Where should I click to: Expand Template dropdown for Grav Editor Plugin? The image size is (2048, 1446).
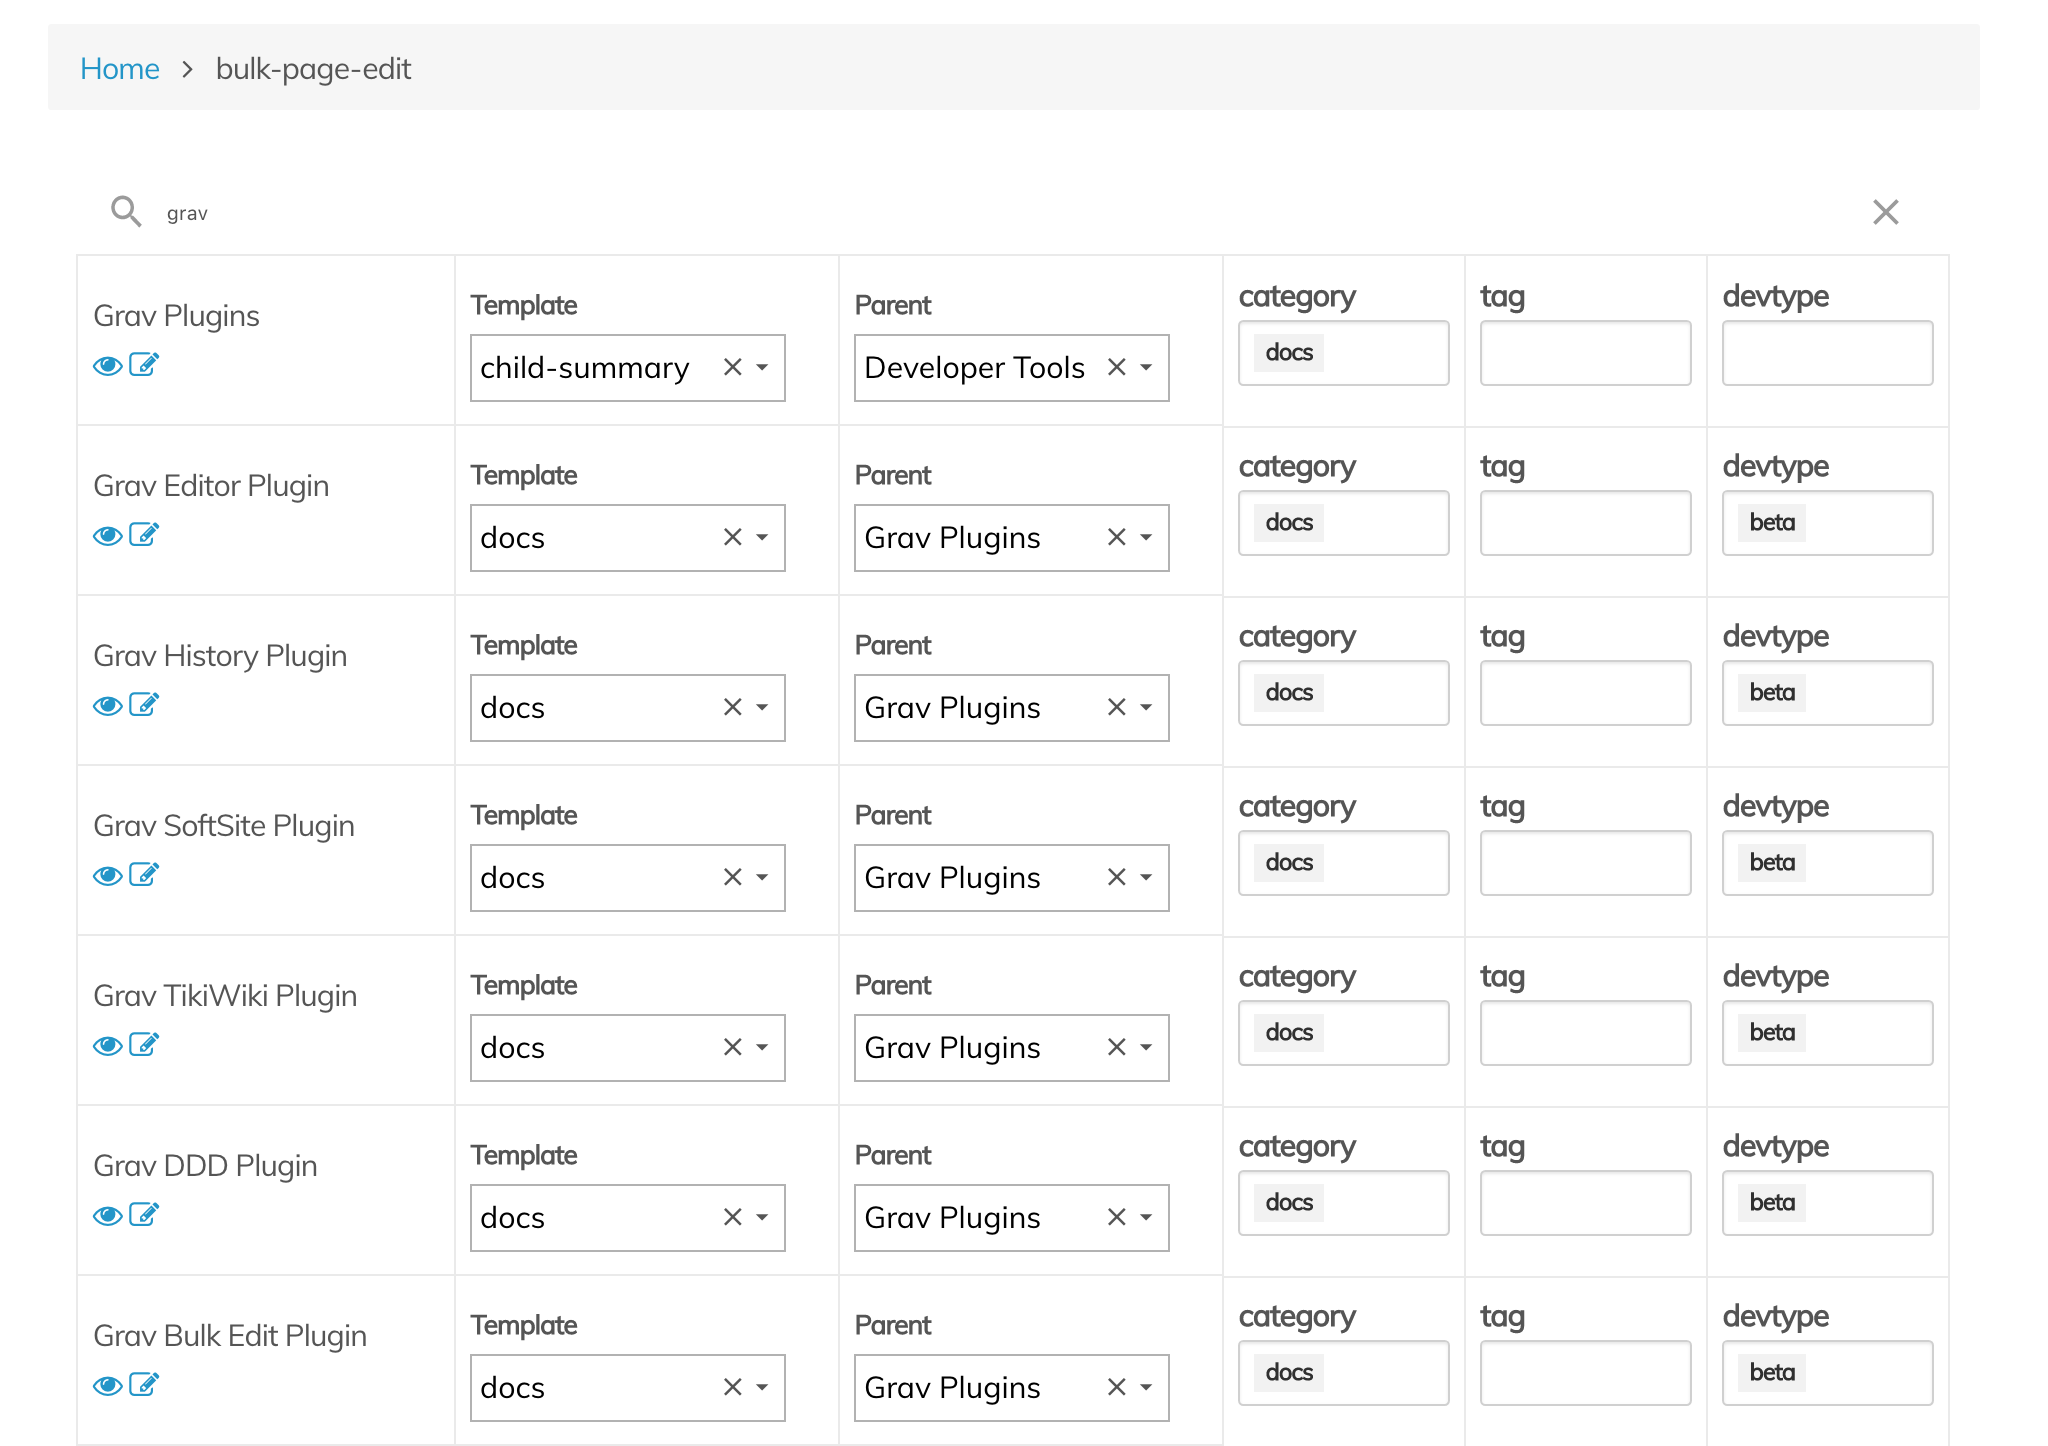coord(763,538)
